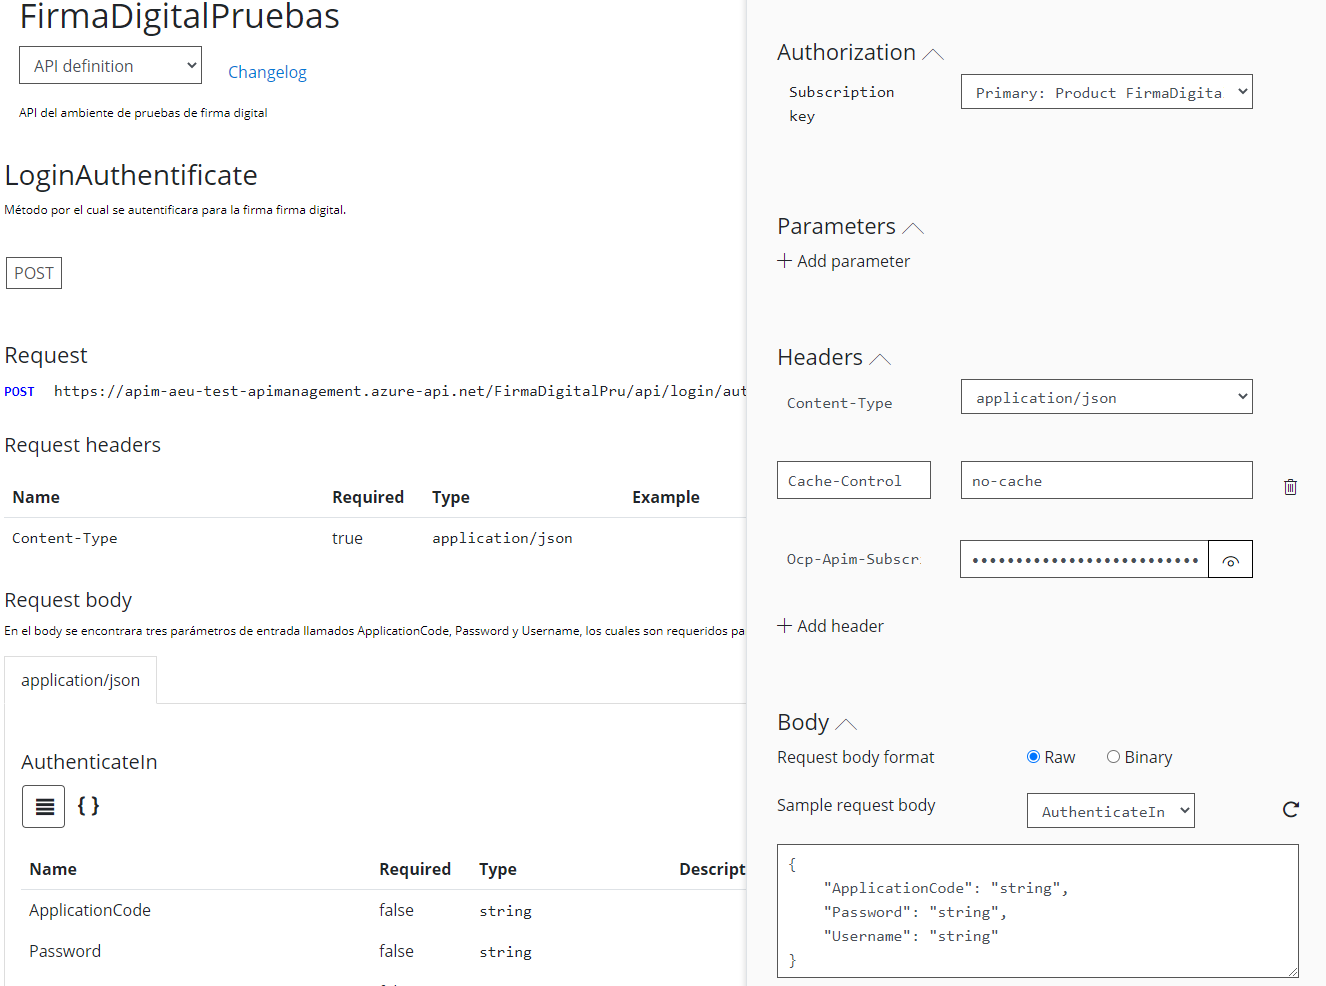Click plus icon to add header
The height and width of the screenshot is (986, 1326).
[x=785, y=626]
